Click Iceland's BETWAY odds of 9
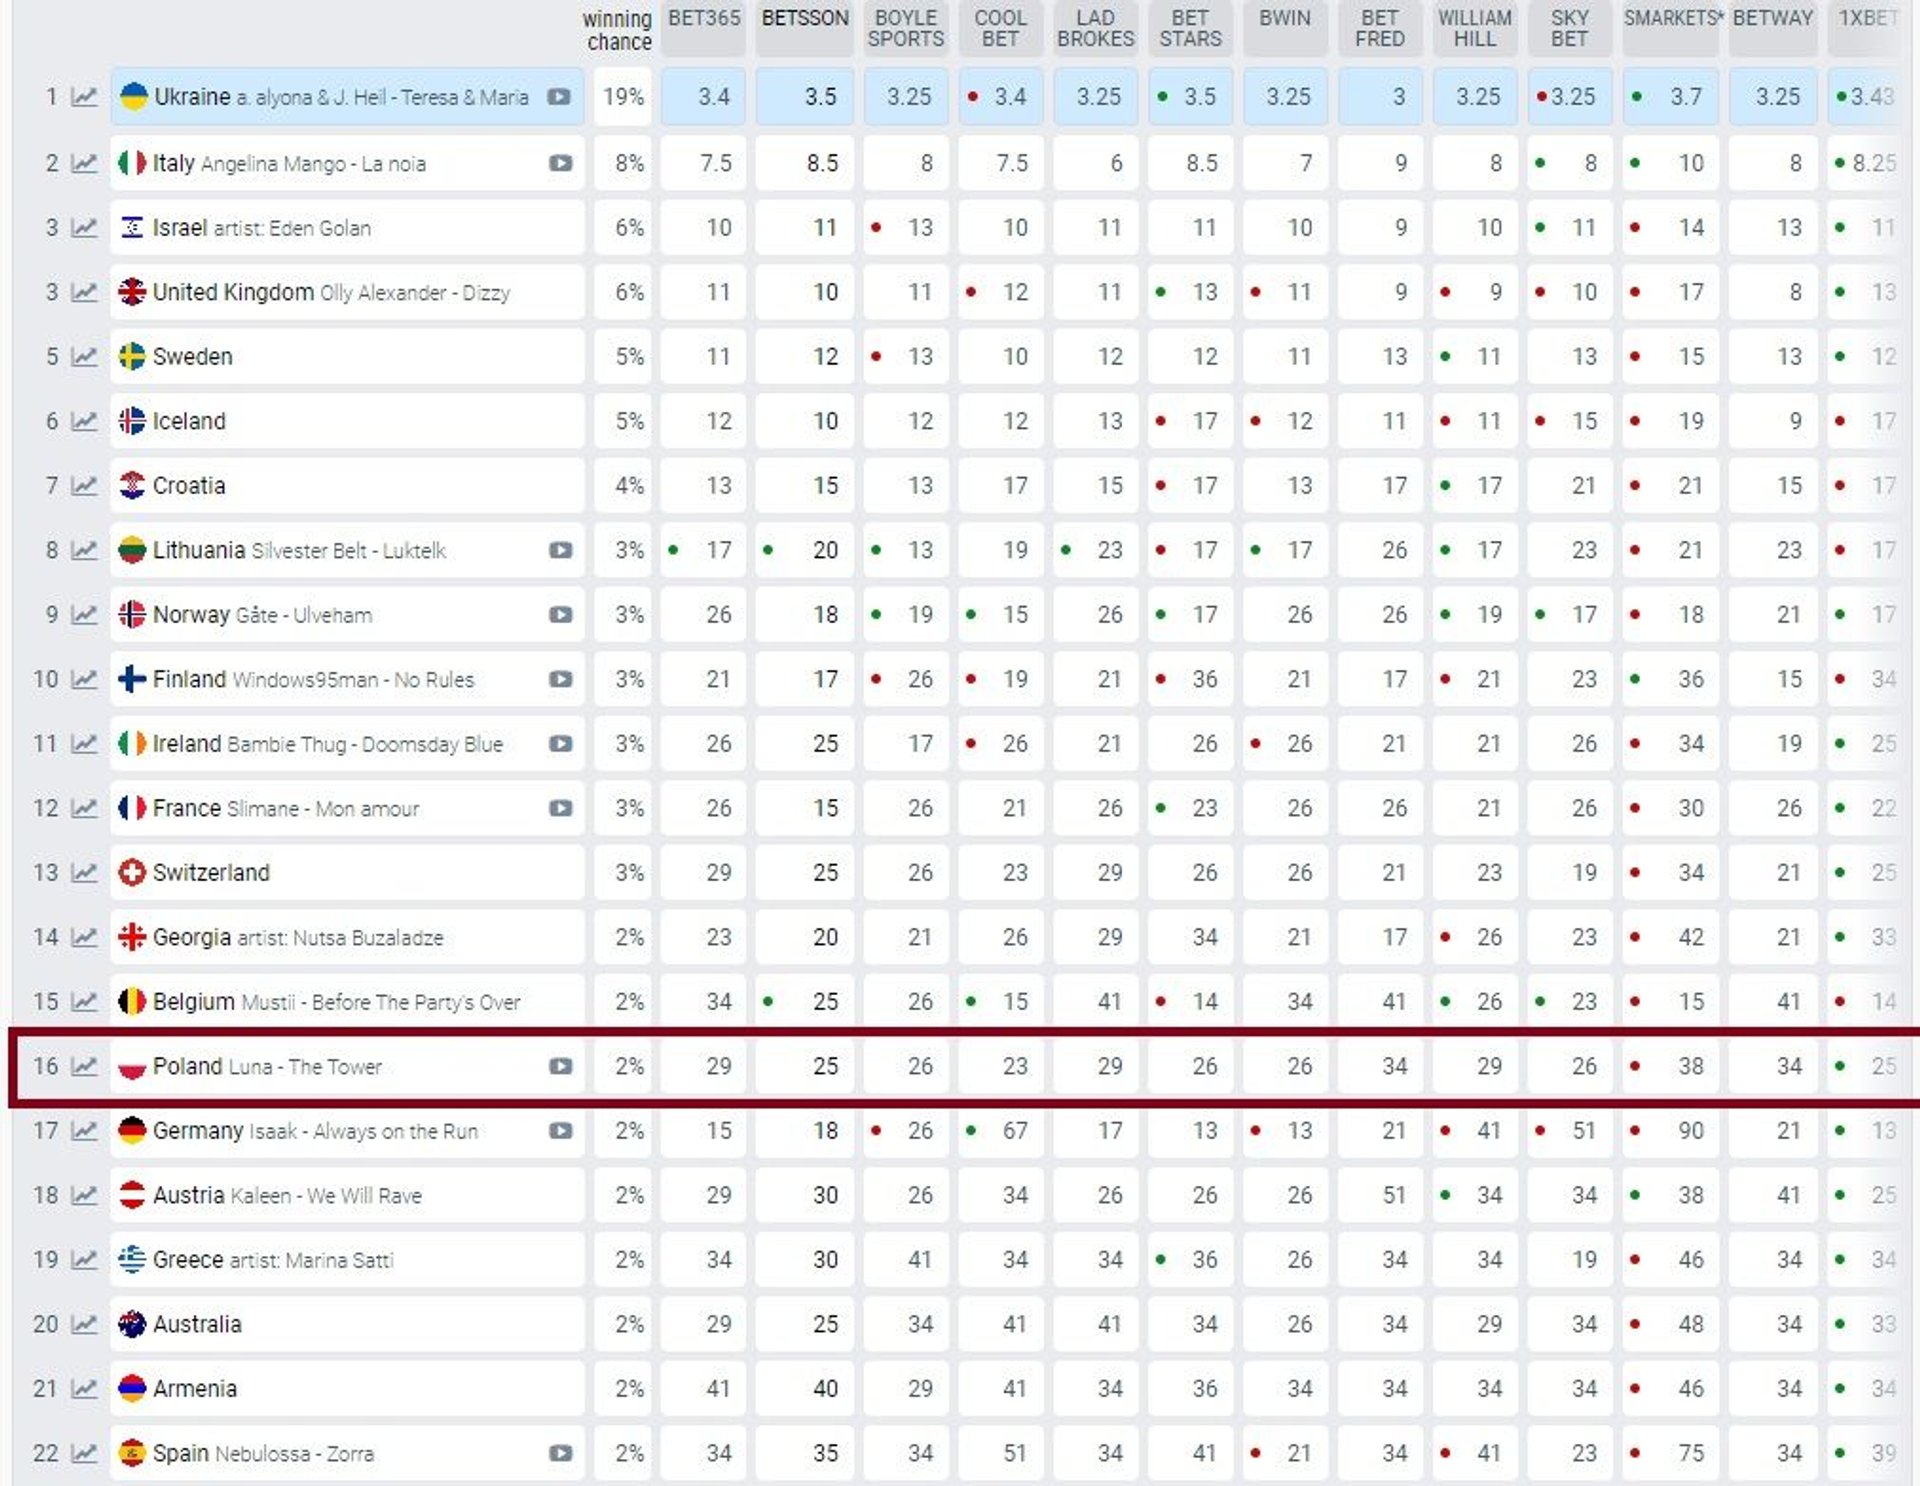 click(1773, 421)
